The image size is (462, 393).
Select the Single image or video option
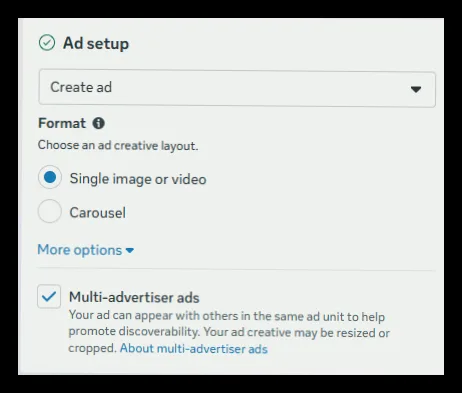click(50, 177)
